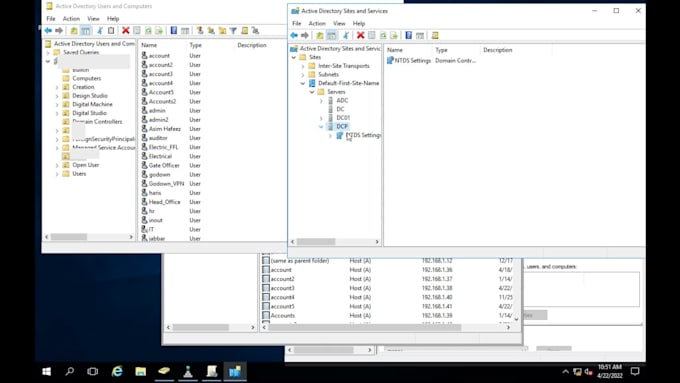Image resolution: width=680 pixels, height=383 pixels.
Task: Expand the Creation organizational unit
Action: pos(57,87)
